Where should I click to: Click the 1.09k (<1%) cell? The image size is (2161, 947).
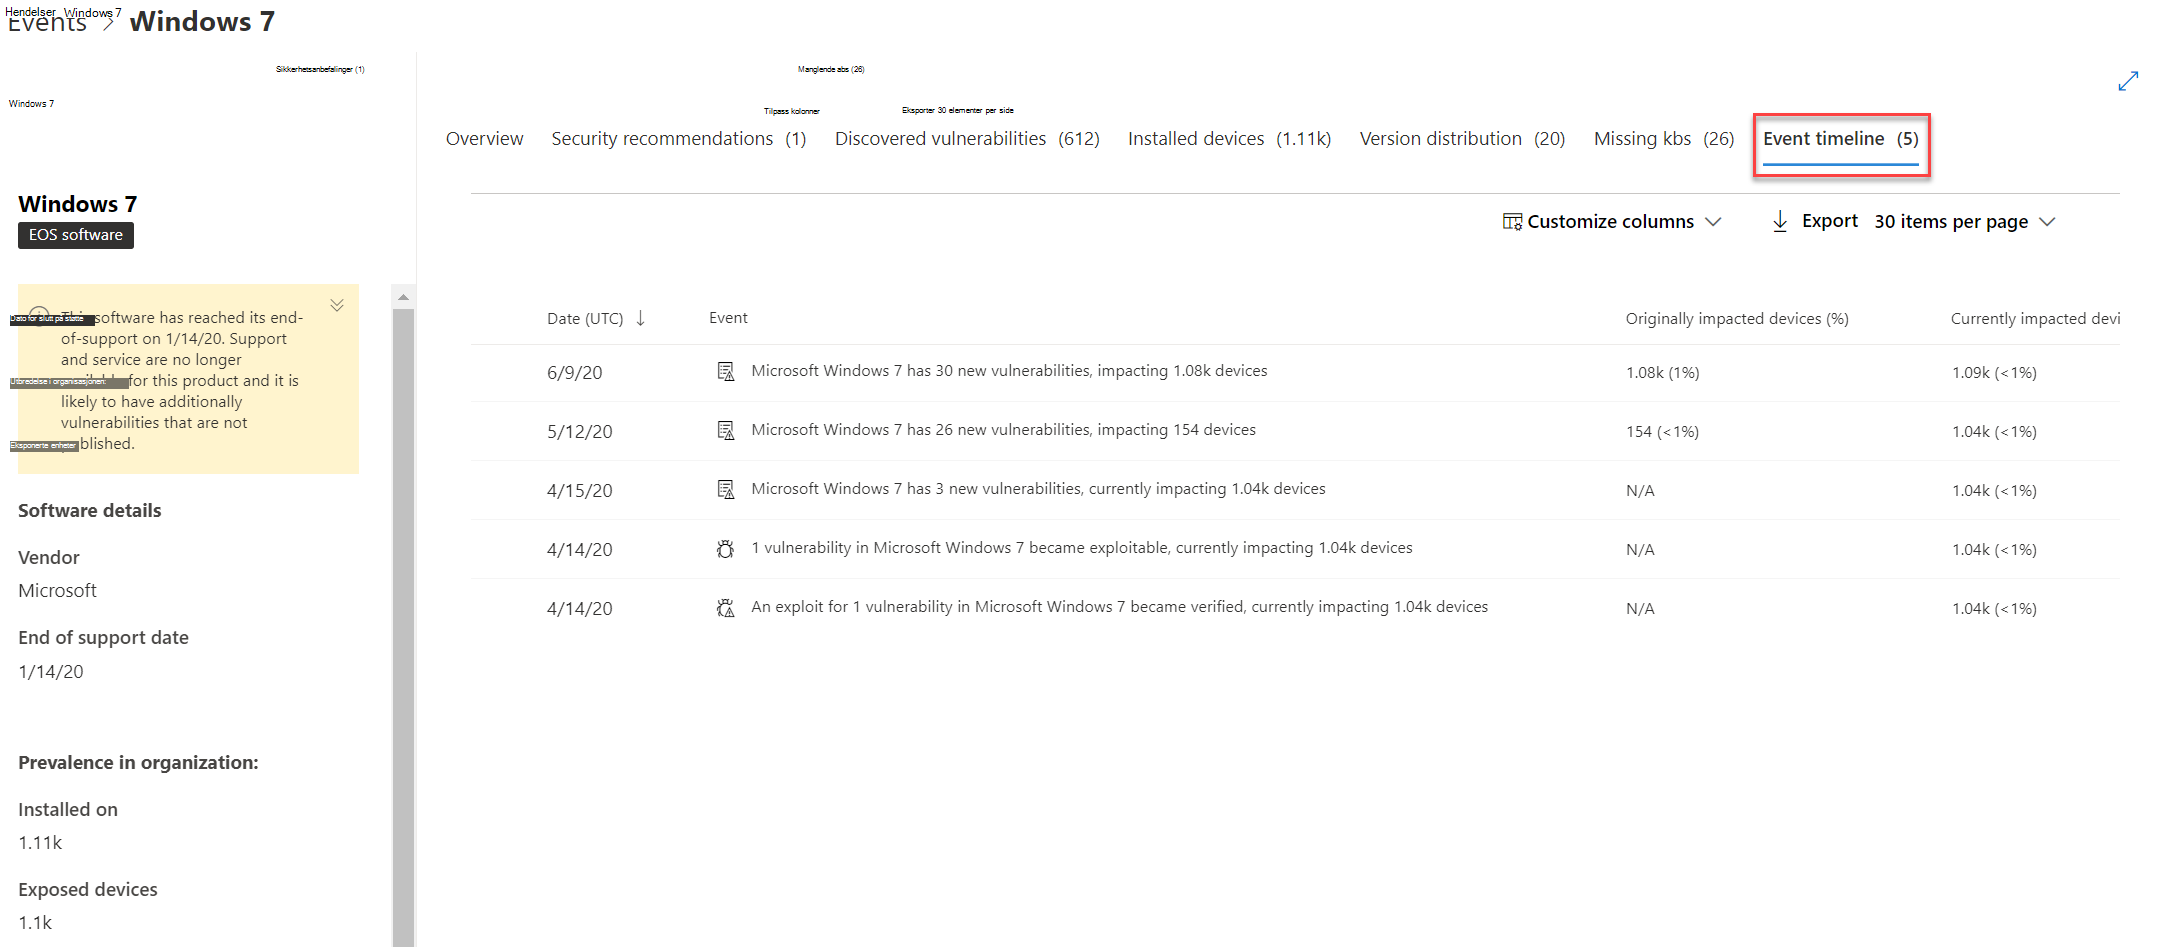[x=1994, y=373]
